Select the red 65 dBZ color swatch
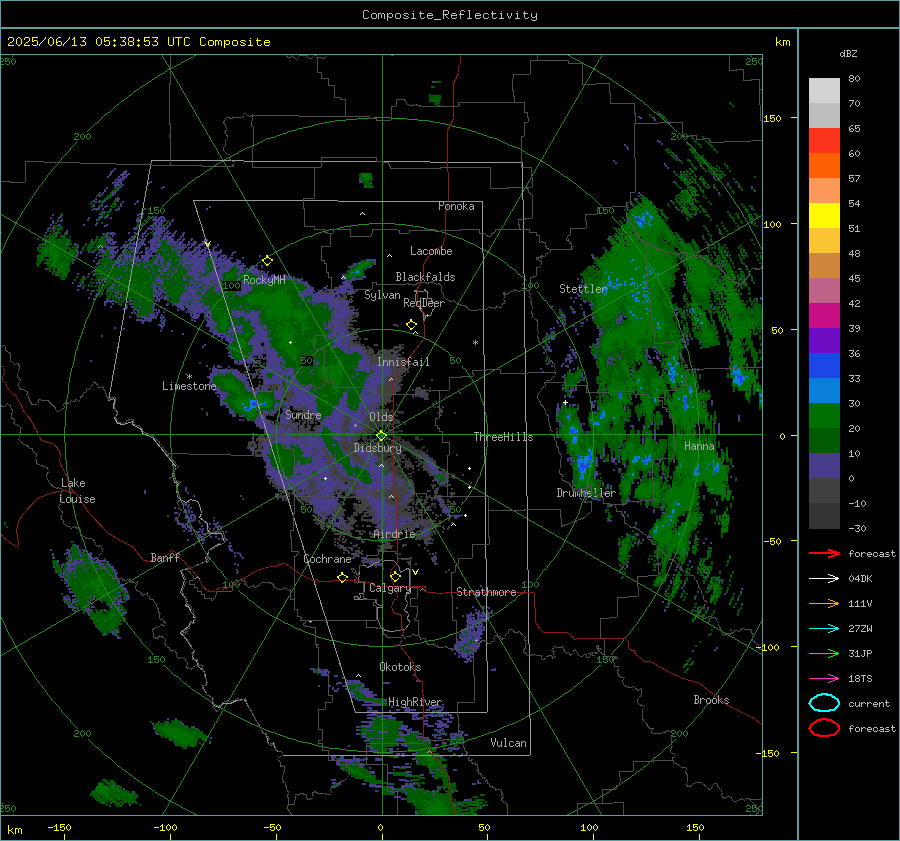This screenshot has height=841, width=900. click(824, 140)
